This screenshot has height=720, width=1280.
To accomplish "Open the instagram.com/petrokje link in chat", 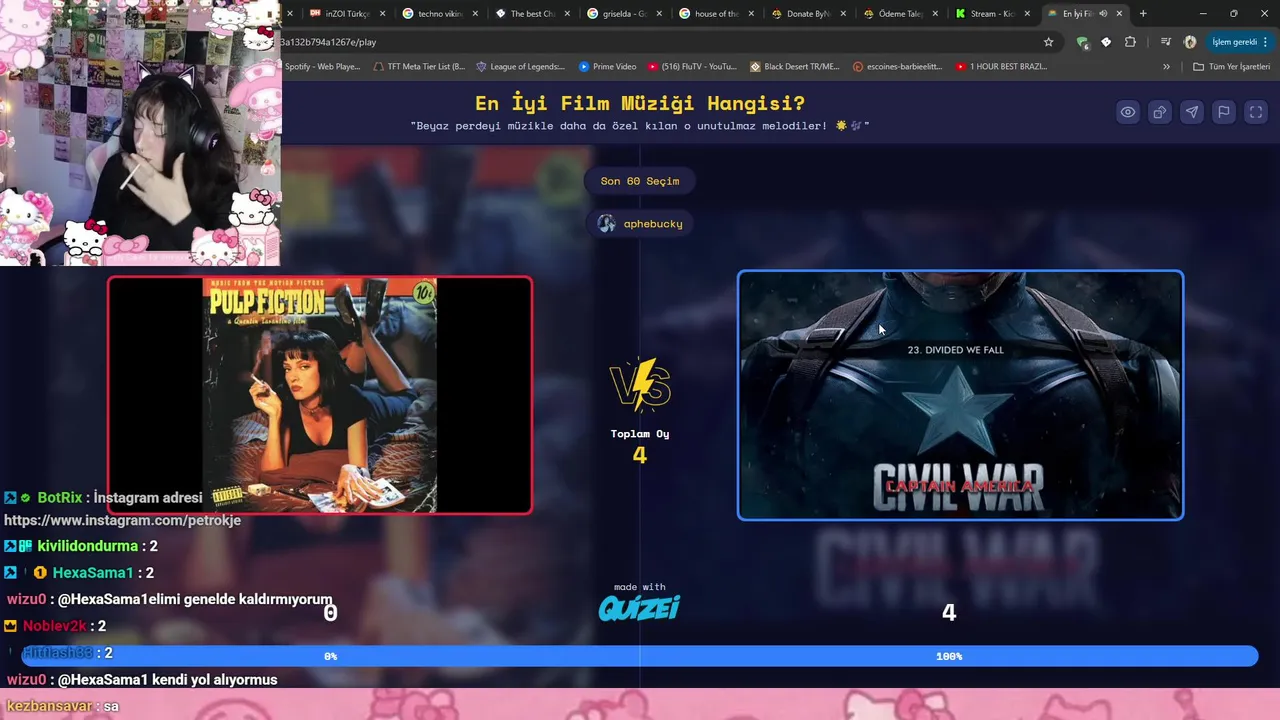I will point(122,520).
